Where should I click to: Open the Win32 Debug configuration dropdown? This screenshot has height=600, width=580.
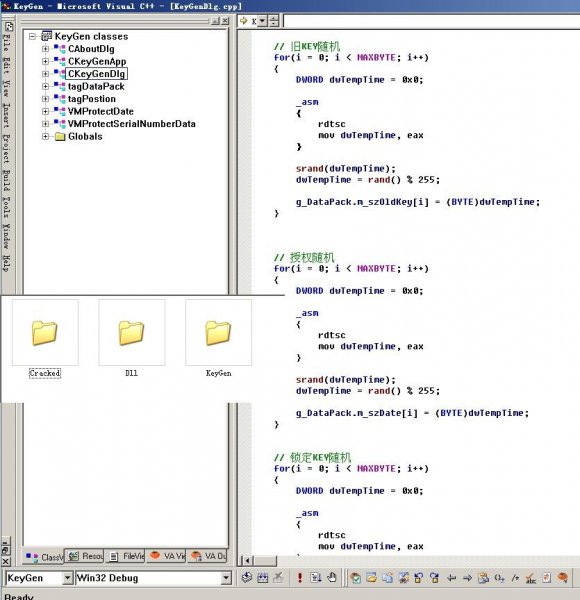(226, 578)
